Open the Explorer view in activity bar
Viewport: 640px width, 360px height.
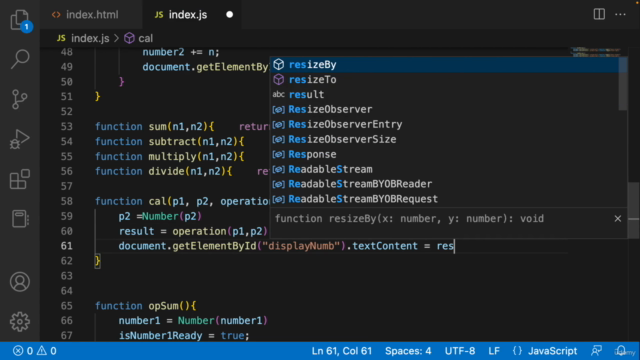(20, 20)
